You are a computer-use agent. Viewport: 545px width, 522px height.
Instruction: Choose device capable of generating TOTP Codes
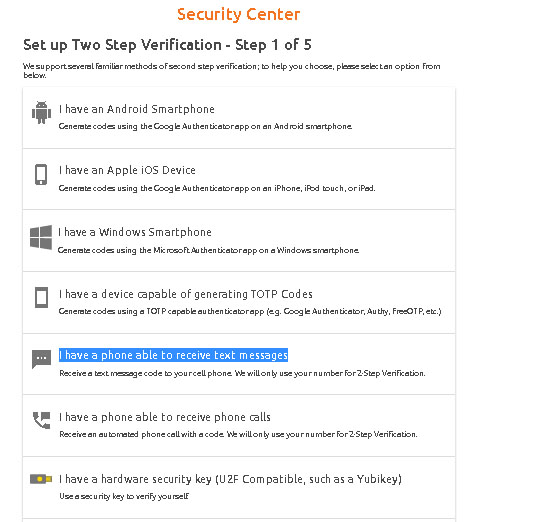coord(239,303)
